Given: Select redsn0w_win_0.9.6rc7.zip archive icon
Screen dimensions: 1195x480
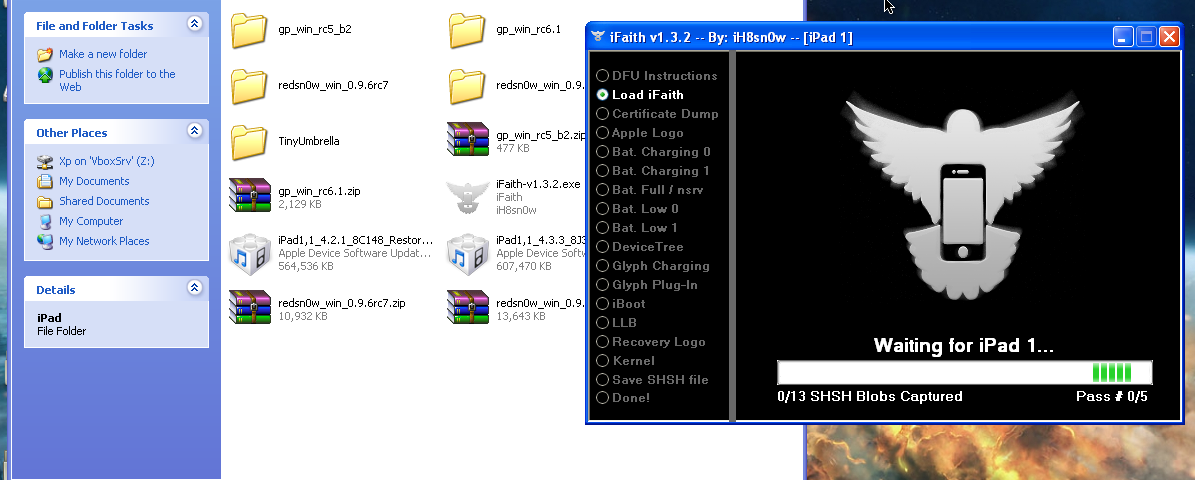Looking at the screenshot, I should point(250,307).
